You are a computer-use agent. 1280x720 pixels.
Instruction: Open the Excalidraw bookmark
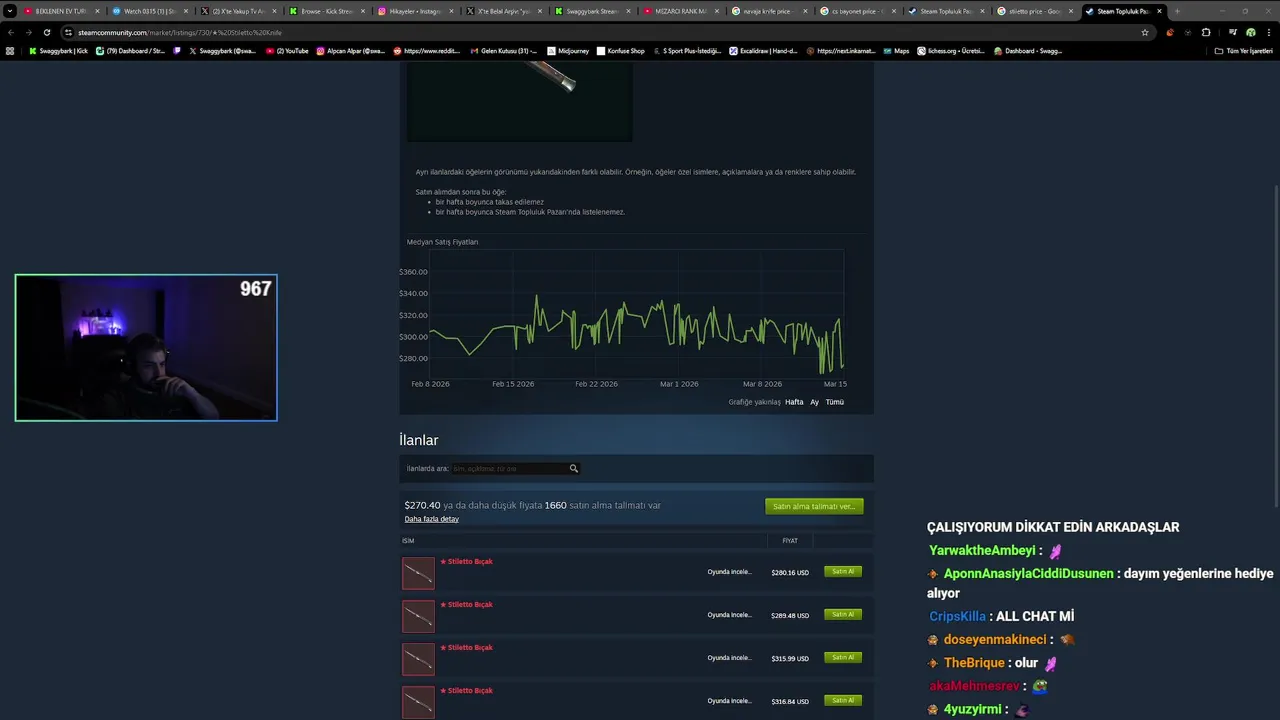pos(764,51)
